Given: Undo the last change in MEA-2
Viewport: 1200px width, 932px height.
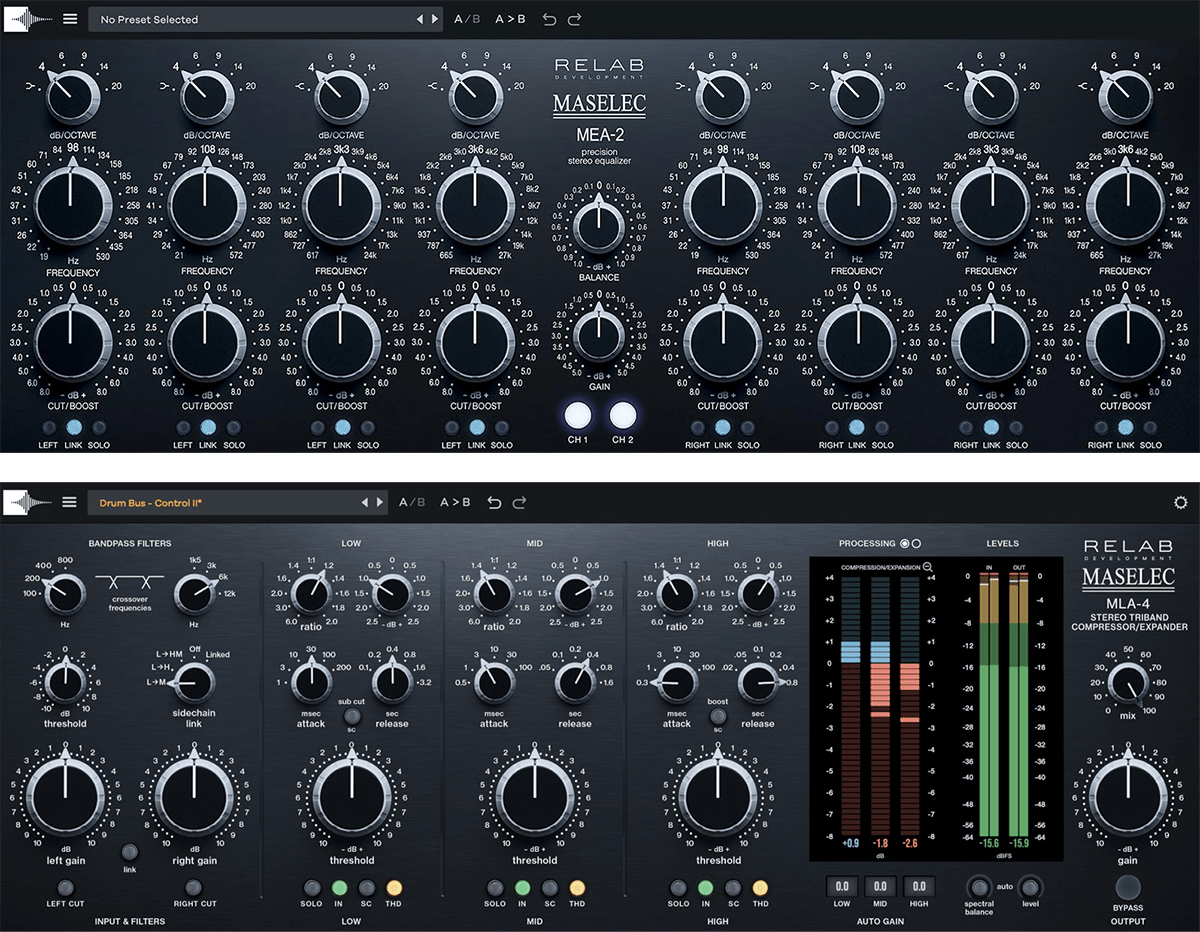Looking at the screenshot, I should [549, 19].
